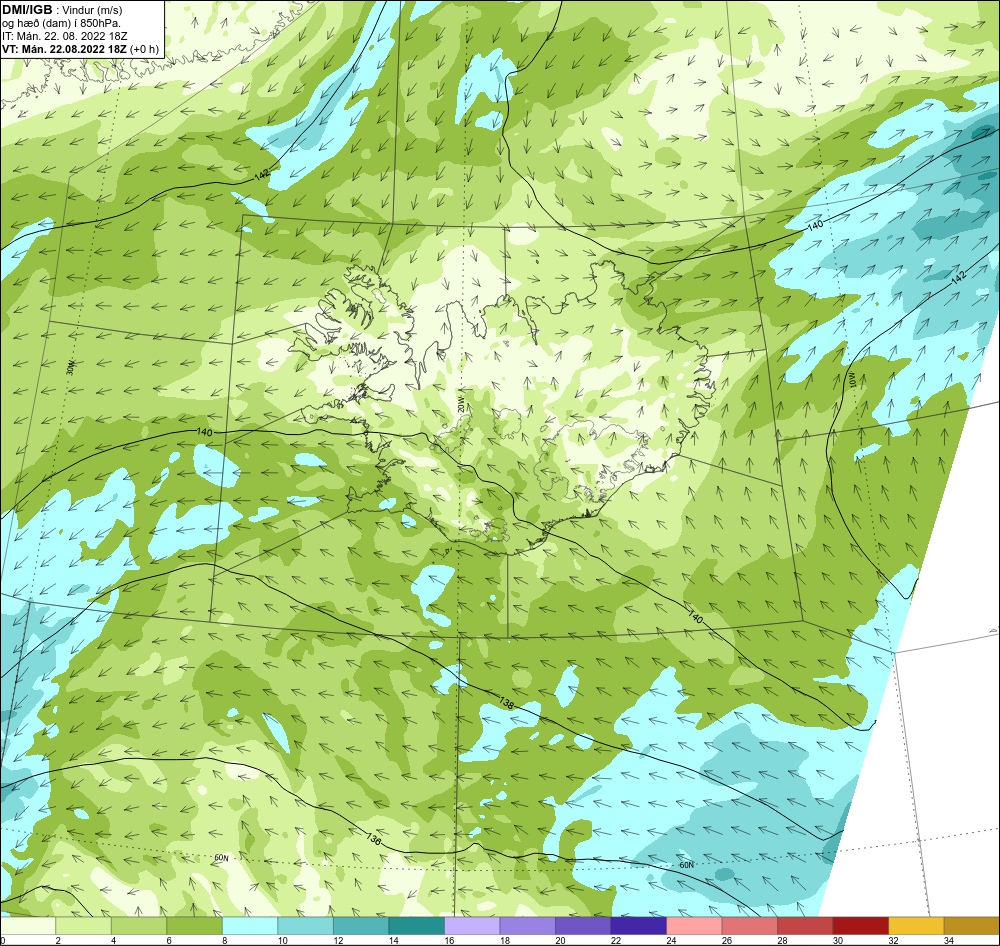This screenshot has height=946, width=1000.
Task: Click the 32–34 m/s yellow swatch
Action: 916,926
